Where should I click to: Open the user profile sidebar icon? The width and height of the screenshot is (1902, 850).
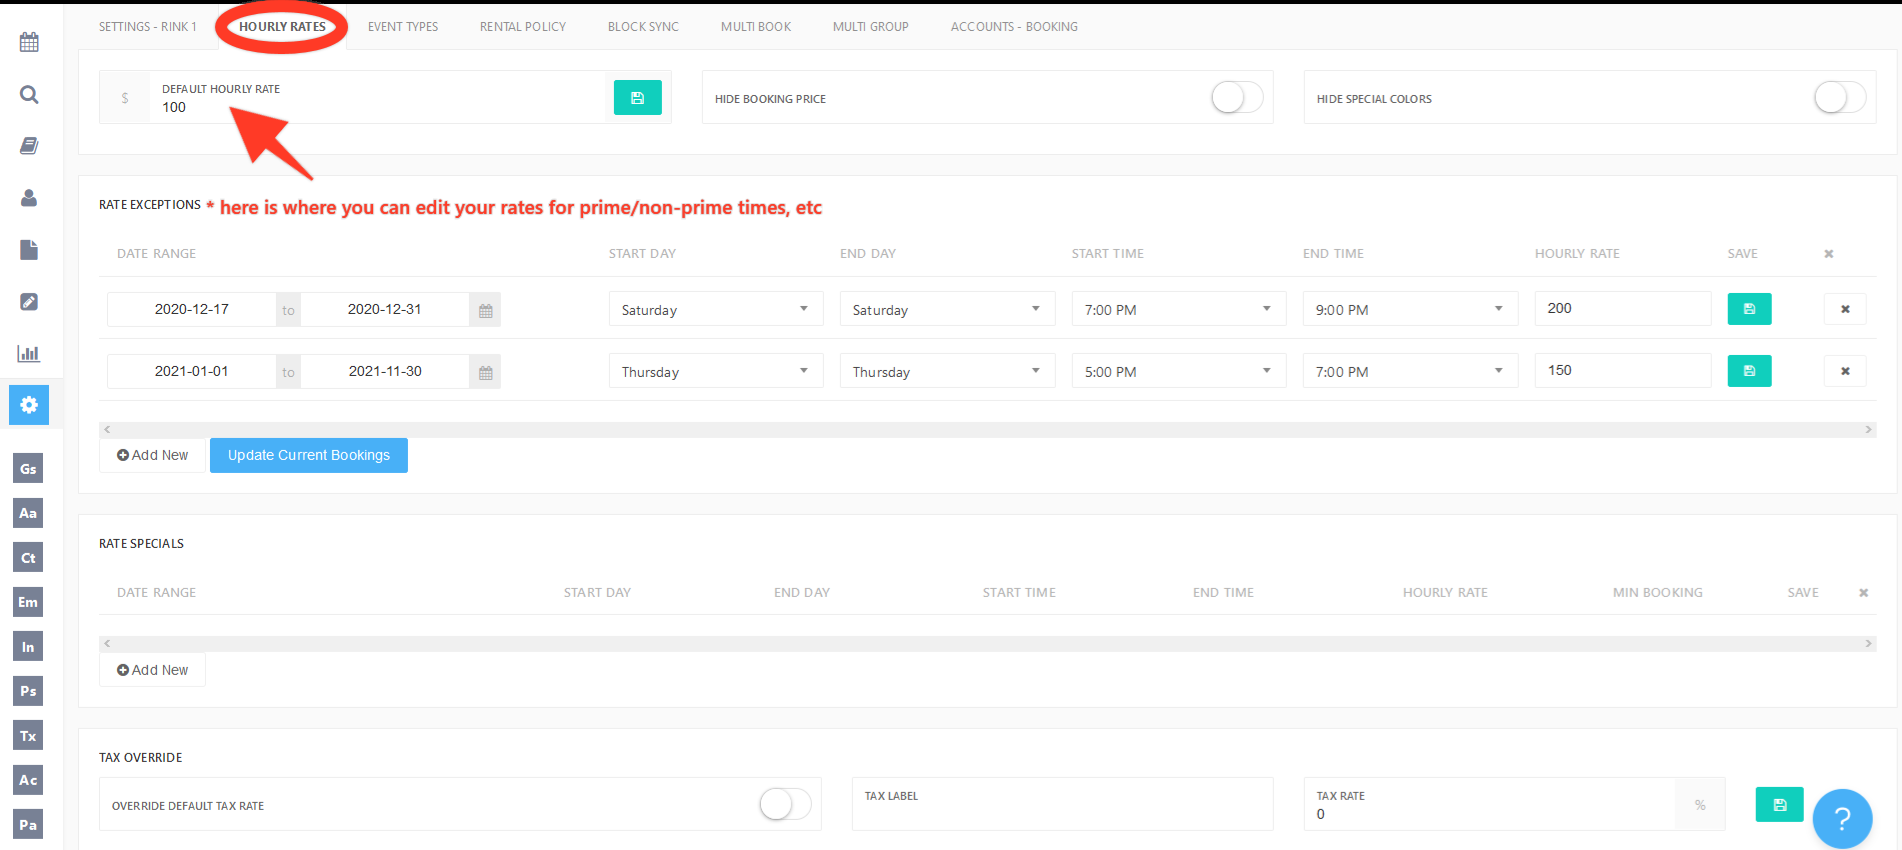point(29,198)
